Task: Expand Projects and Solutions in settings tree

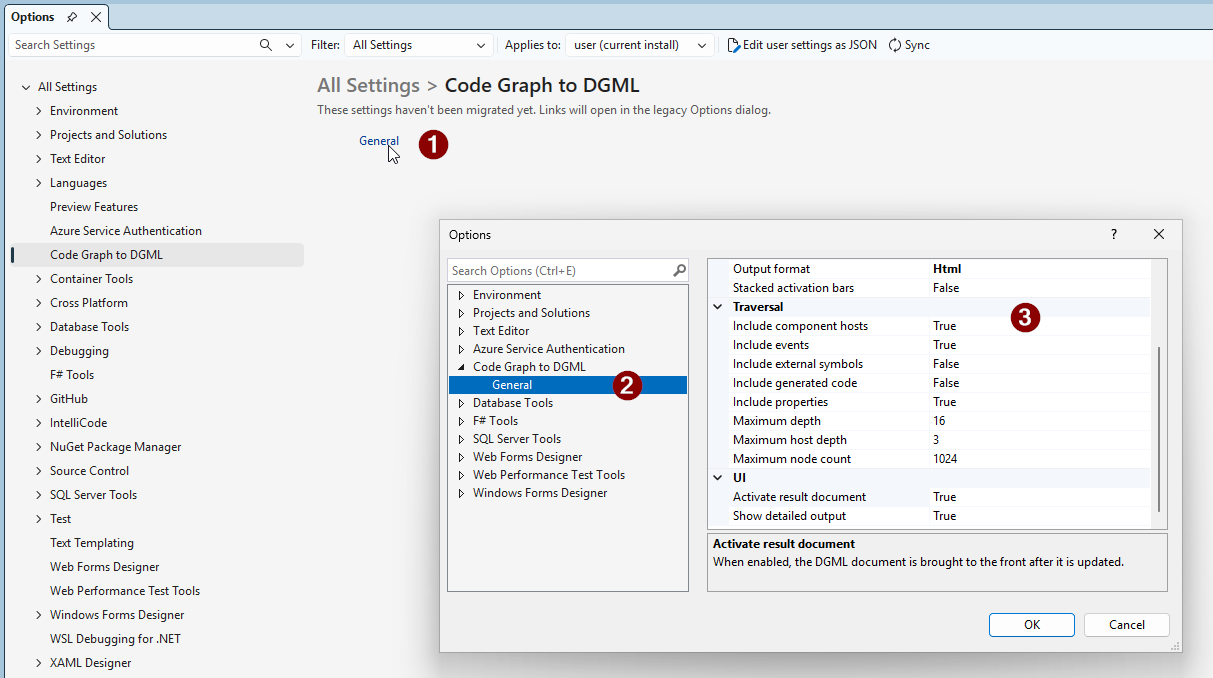Action: (39, 135)
